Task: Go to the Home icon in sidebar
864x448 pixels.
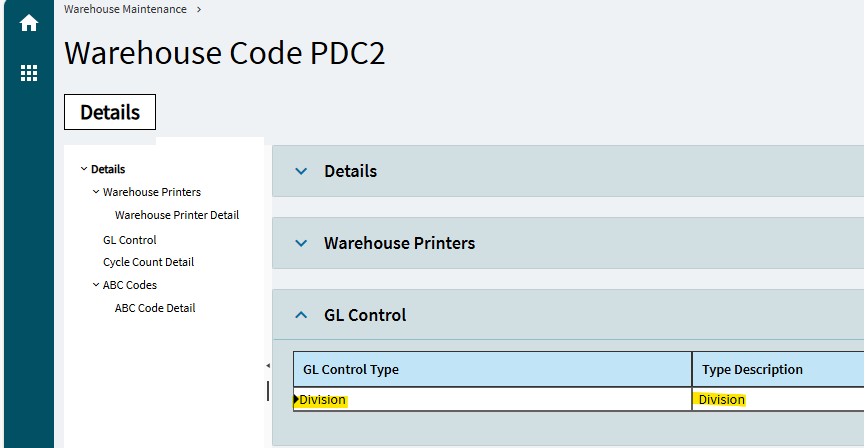Action: pyautogui.click(x=29, y=23)
